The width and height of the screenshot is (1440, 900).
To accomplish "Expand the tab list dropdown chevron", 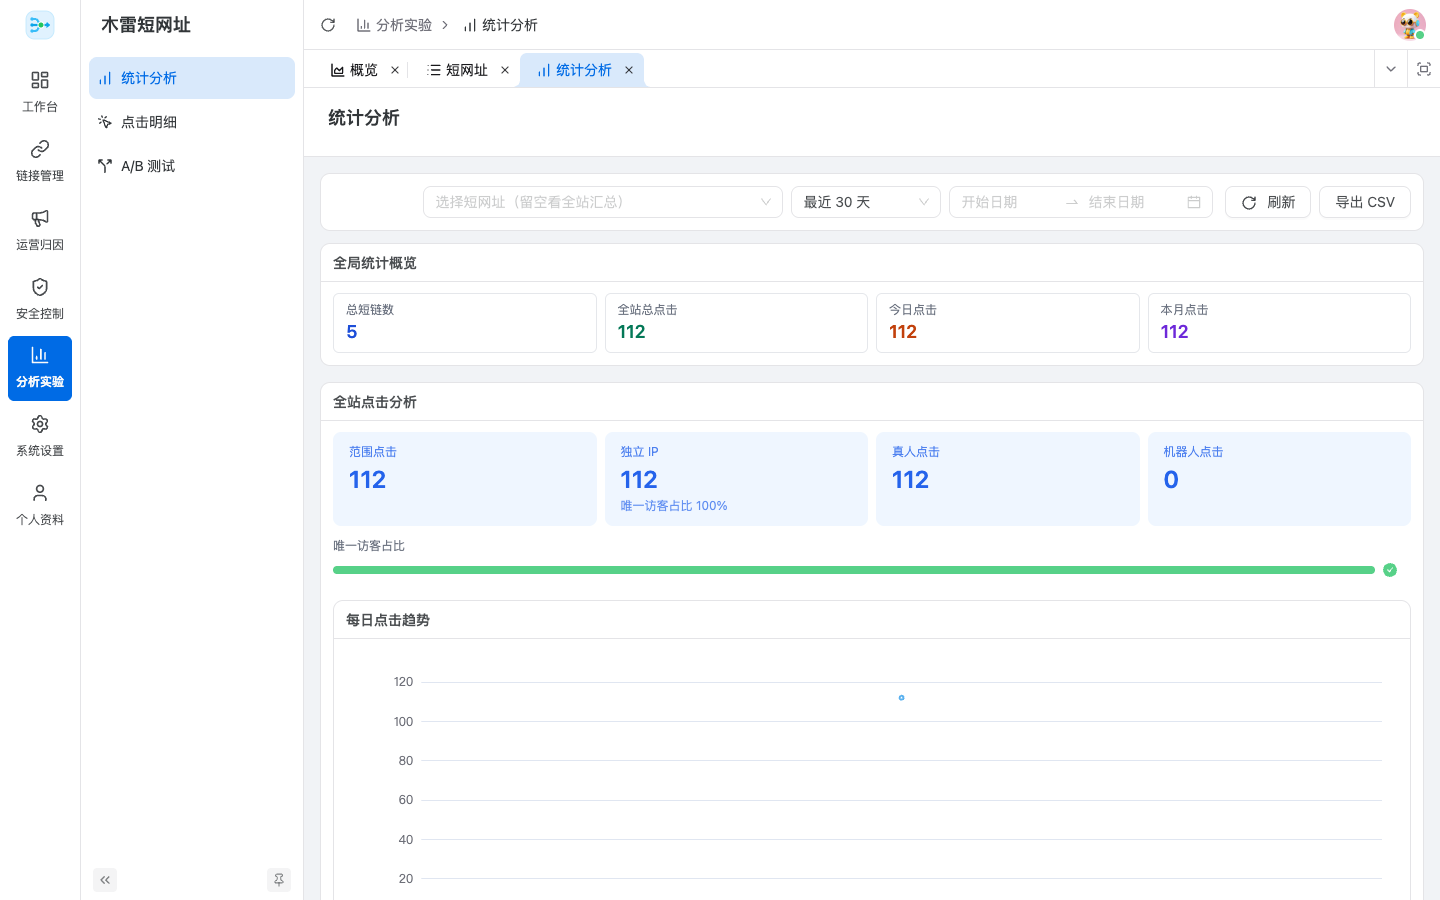I will tap(1391, 69).
